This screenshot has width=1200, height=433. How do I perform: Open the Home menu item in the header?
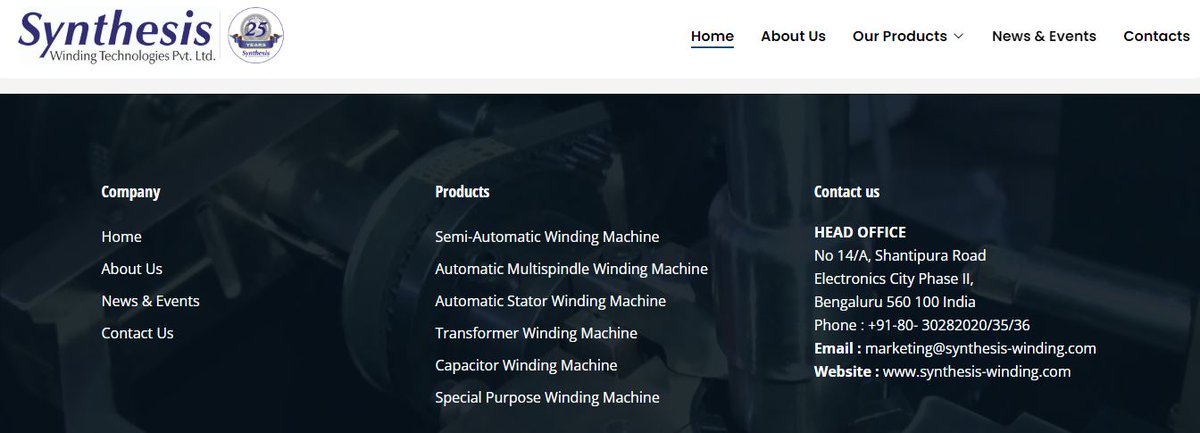coord(712,36)
